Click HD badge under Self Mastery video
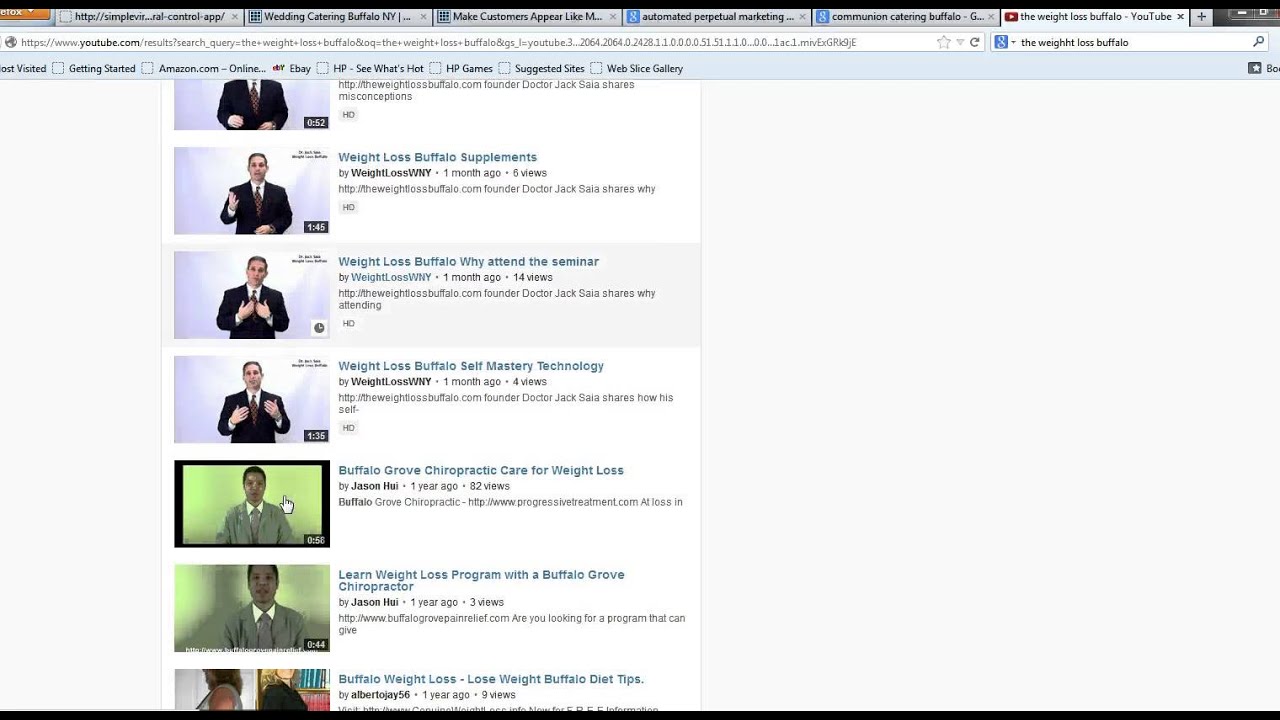 348,427
